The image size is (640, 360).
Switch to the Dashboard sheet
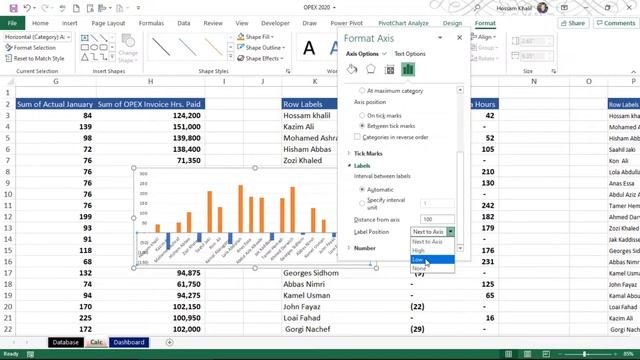coord(129,342)
